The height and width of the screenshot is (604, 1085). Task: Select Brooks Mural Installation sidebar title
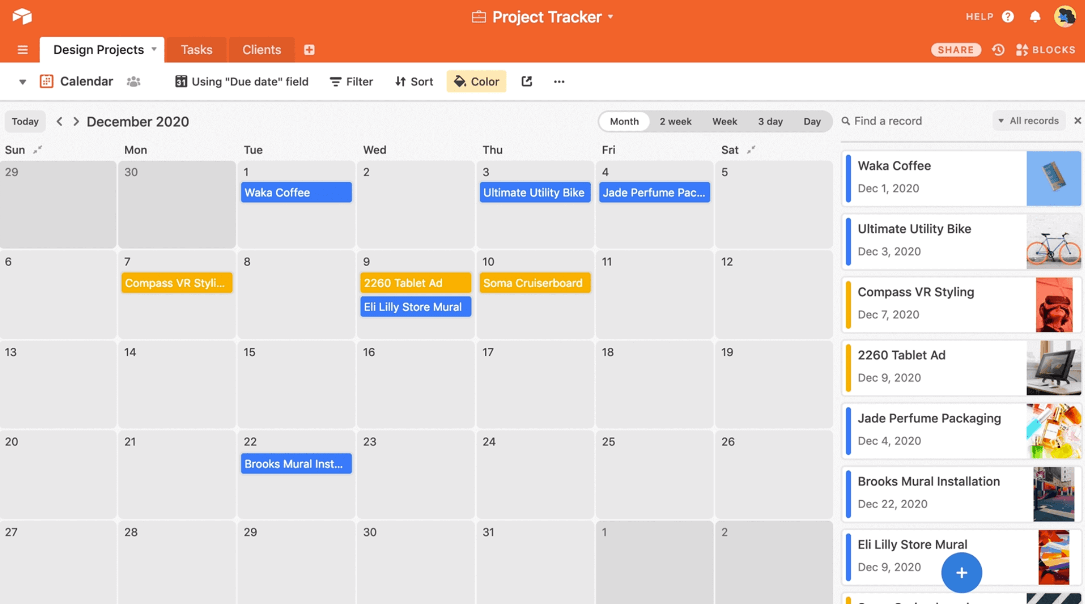[928, 482]
